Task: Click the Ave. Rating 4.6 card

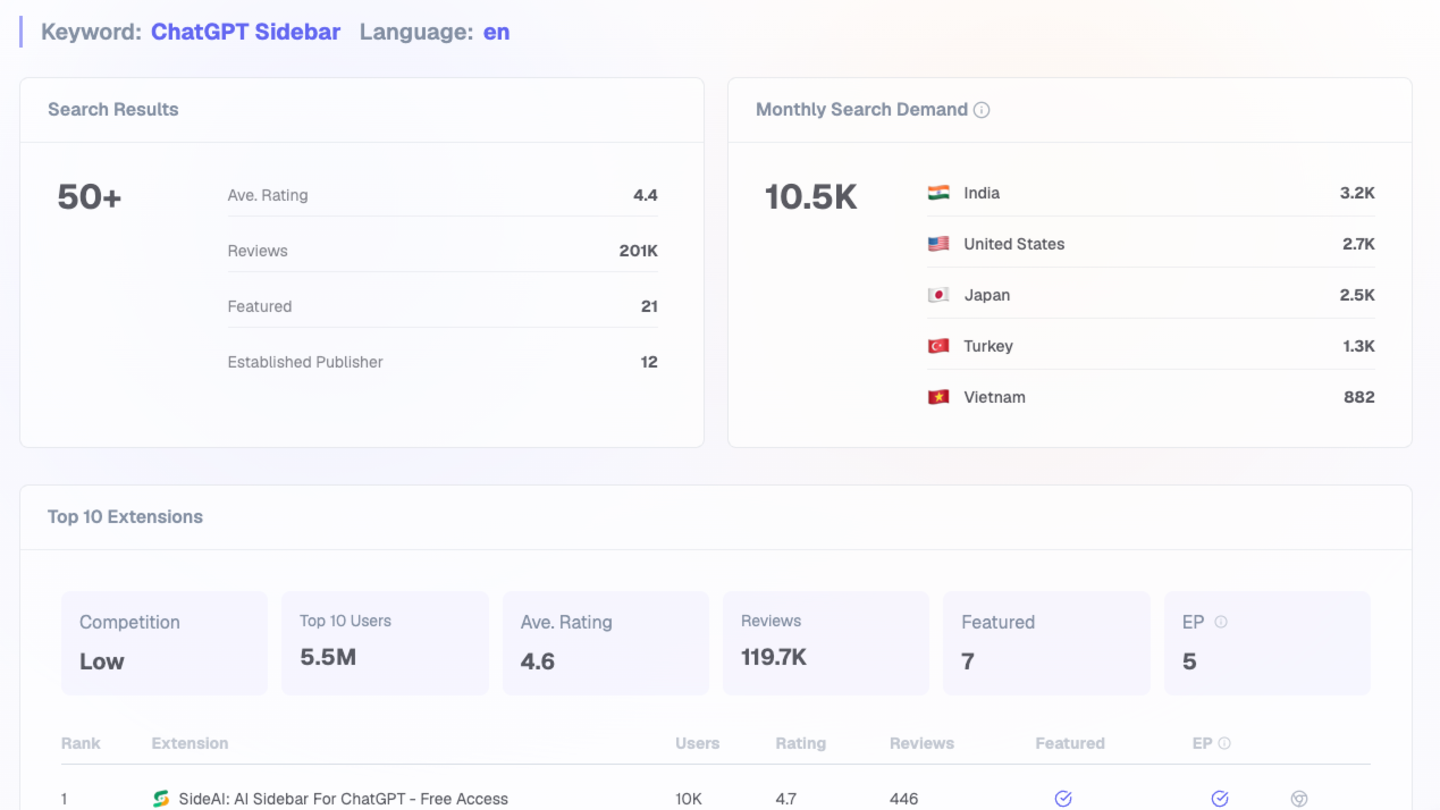Action: click(x=606, y=643)
